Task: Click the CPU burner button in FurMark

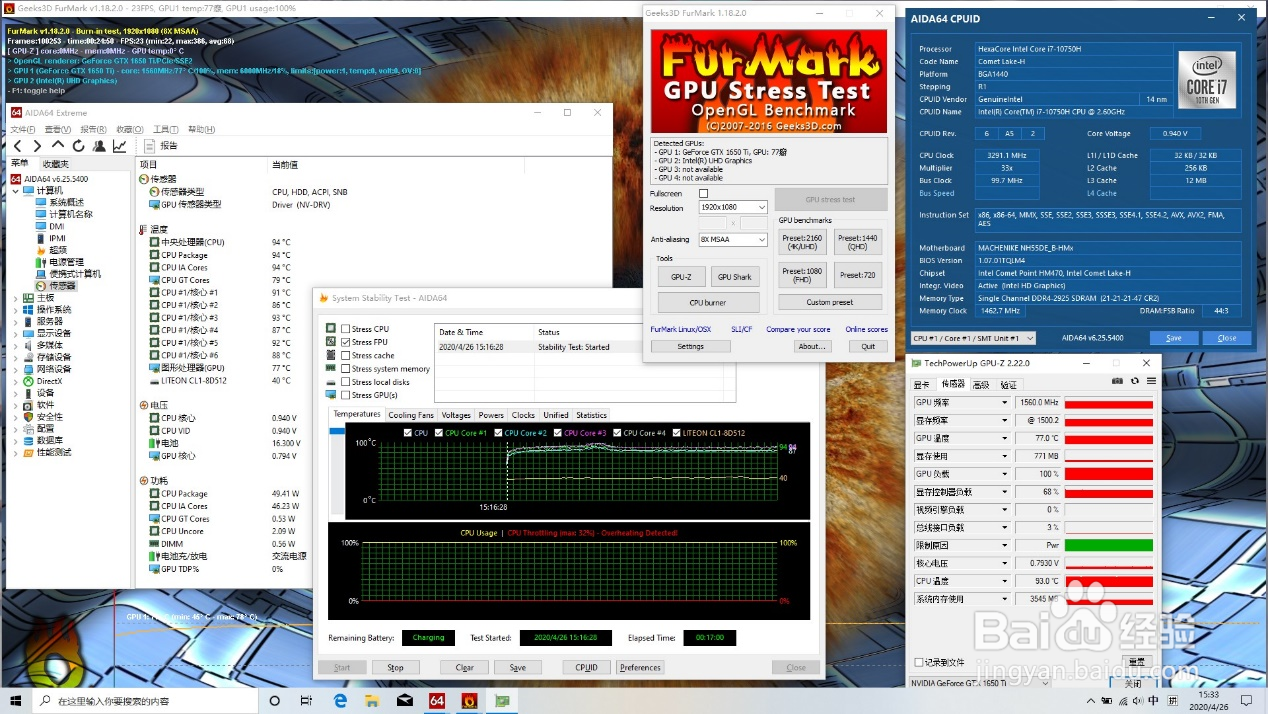Action: coord(708,302)
